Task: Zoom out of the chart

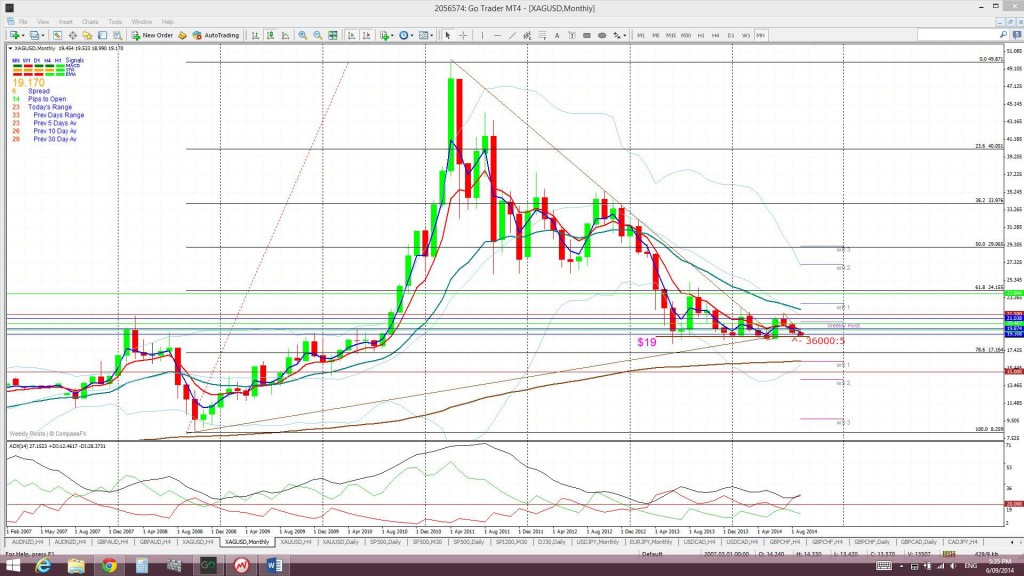Action: pyautogui.click(x=317, y=34)
